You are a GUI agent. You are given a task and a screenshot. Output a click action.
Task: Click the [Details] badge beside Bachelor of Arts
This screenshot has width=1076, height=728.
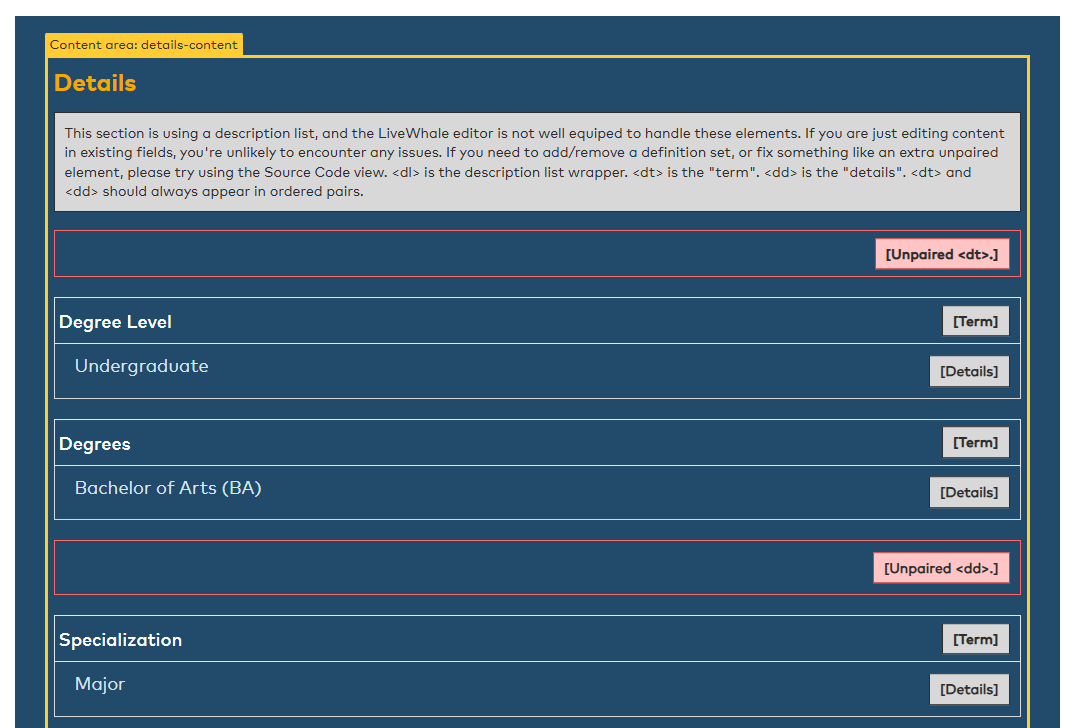968,492
